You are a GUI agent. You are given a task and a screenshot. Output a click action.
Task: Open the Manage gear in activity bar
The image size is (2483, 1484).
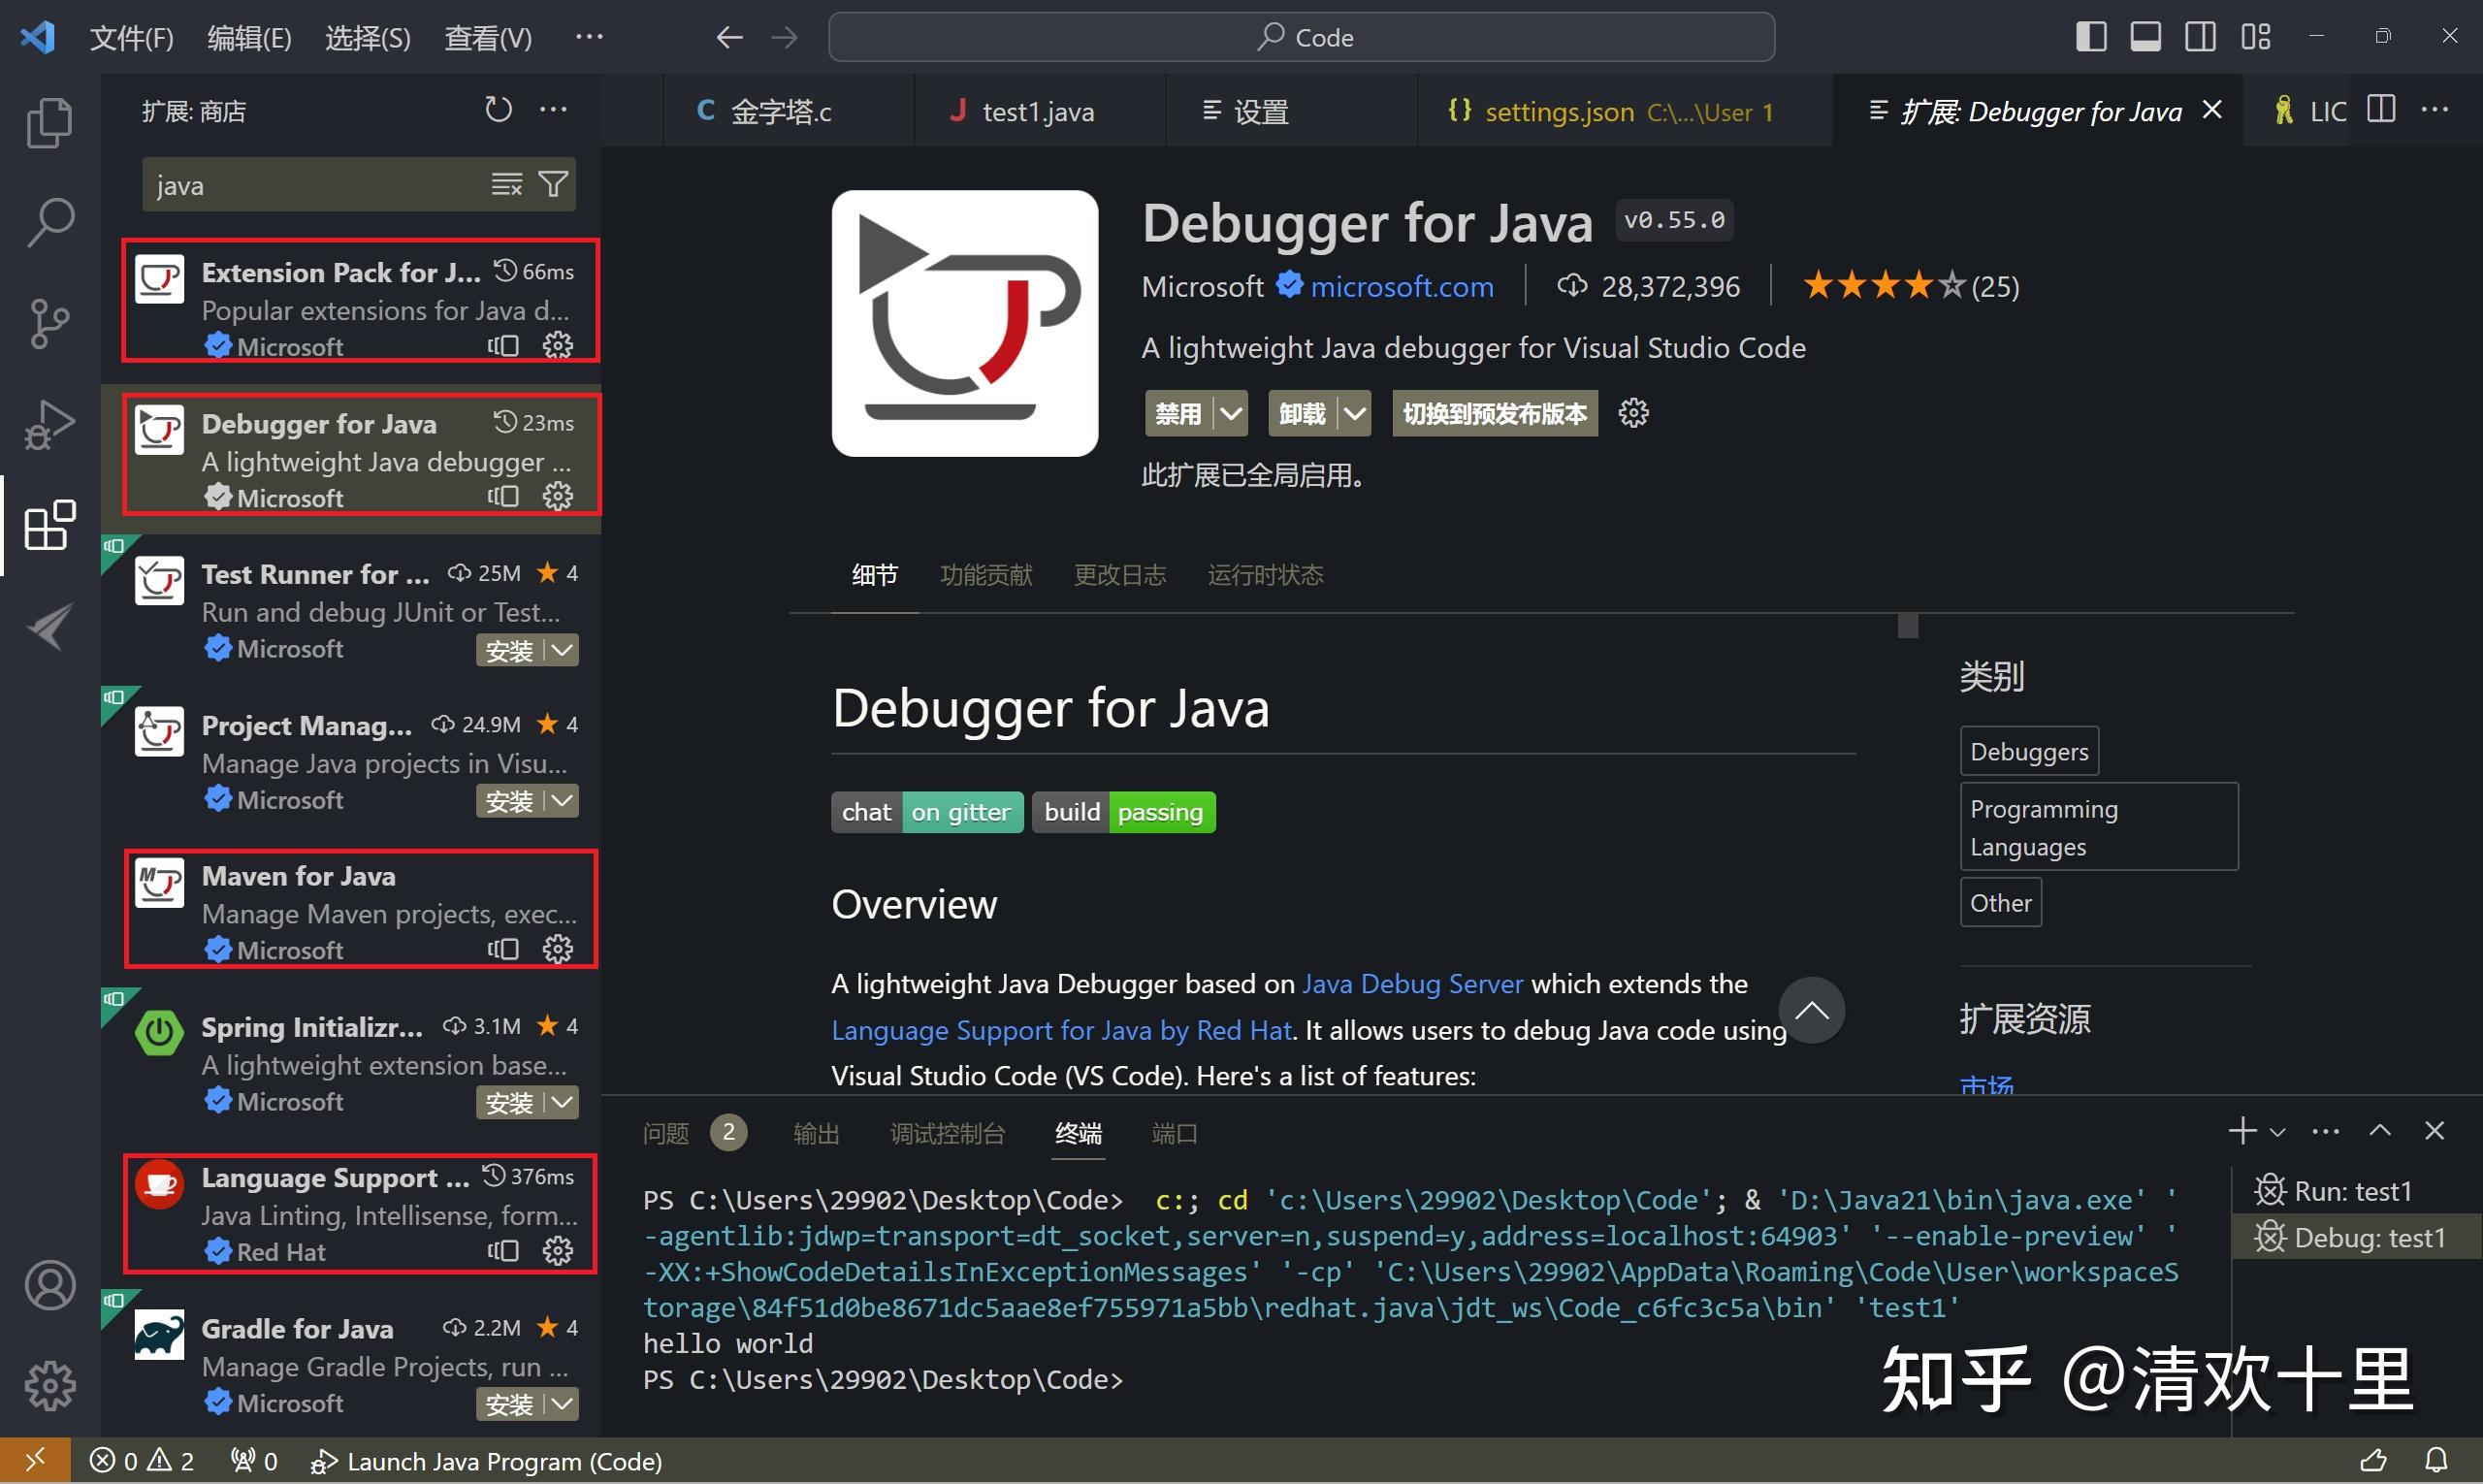coord(49,1386)
